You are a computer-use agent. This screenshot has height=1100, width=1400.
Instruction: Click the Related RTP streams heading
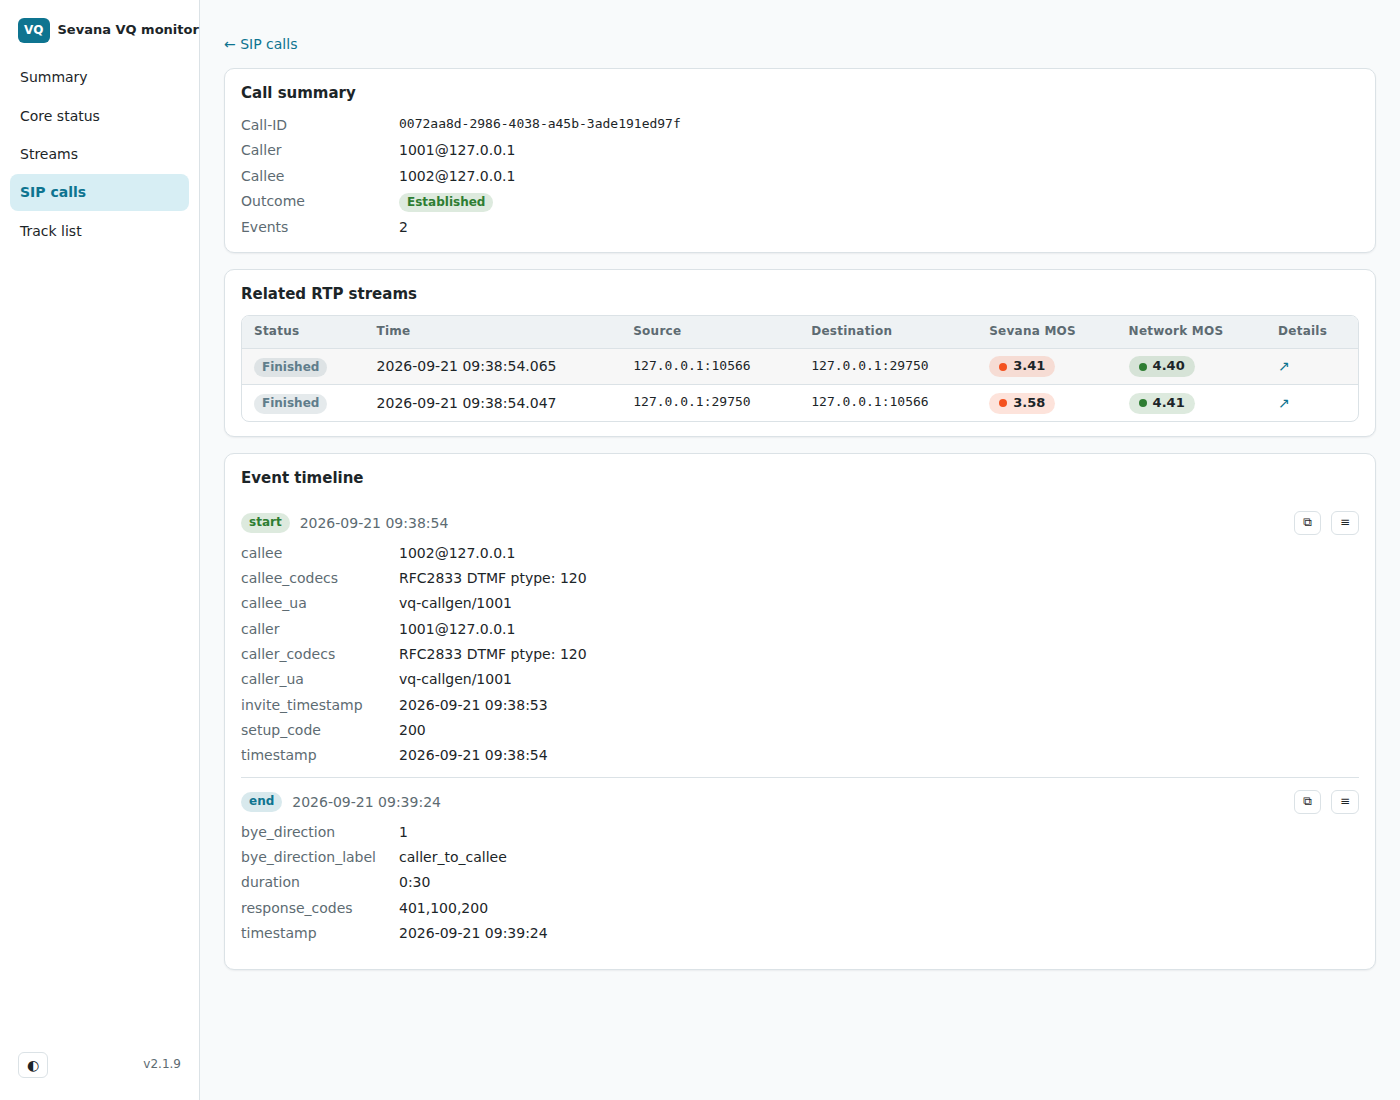329,294
